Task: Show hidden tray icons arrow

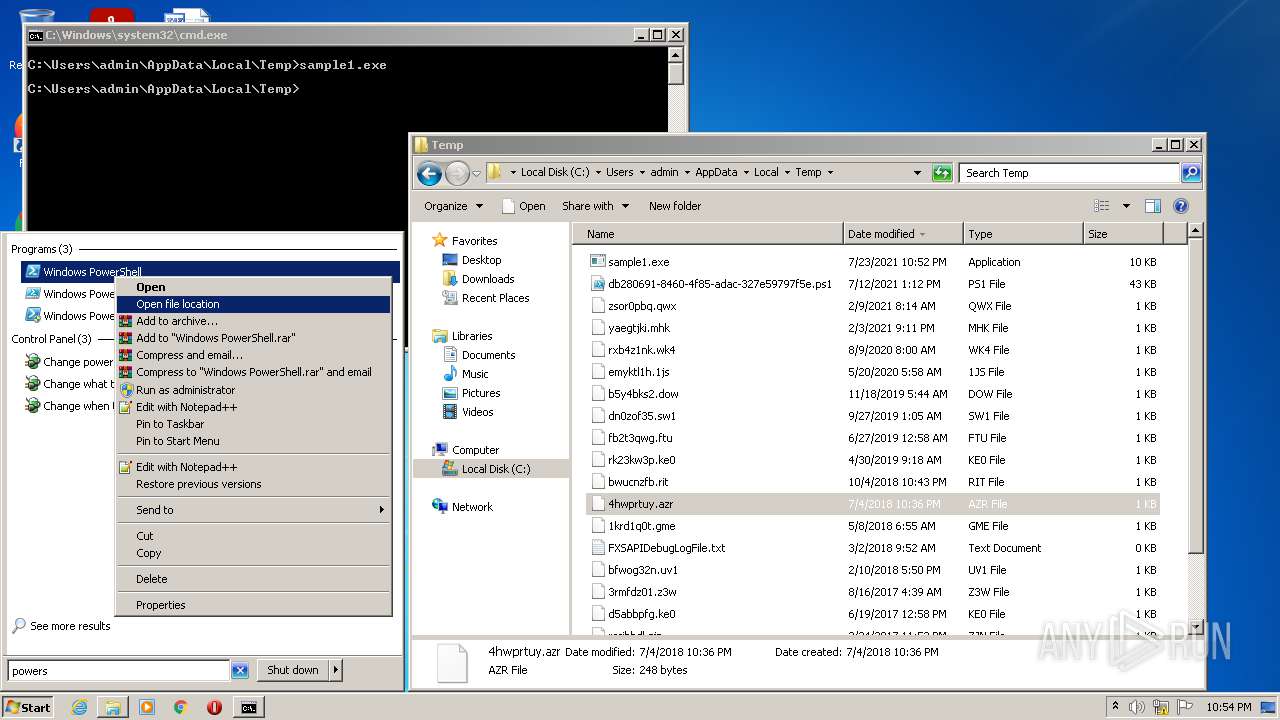Action: pos(1115,707)
